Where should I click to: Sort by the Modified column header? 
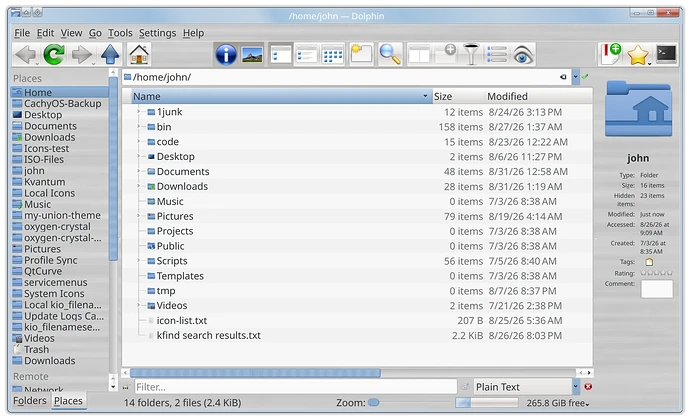539,96
